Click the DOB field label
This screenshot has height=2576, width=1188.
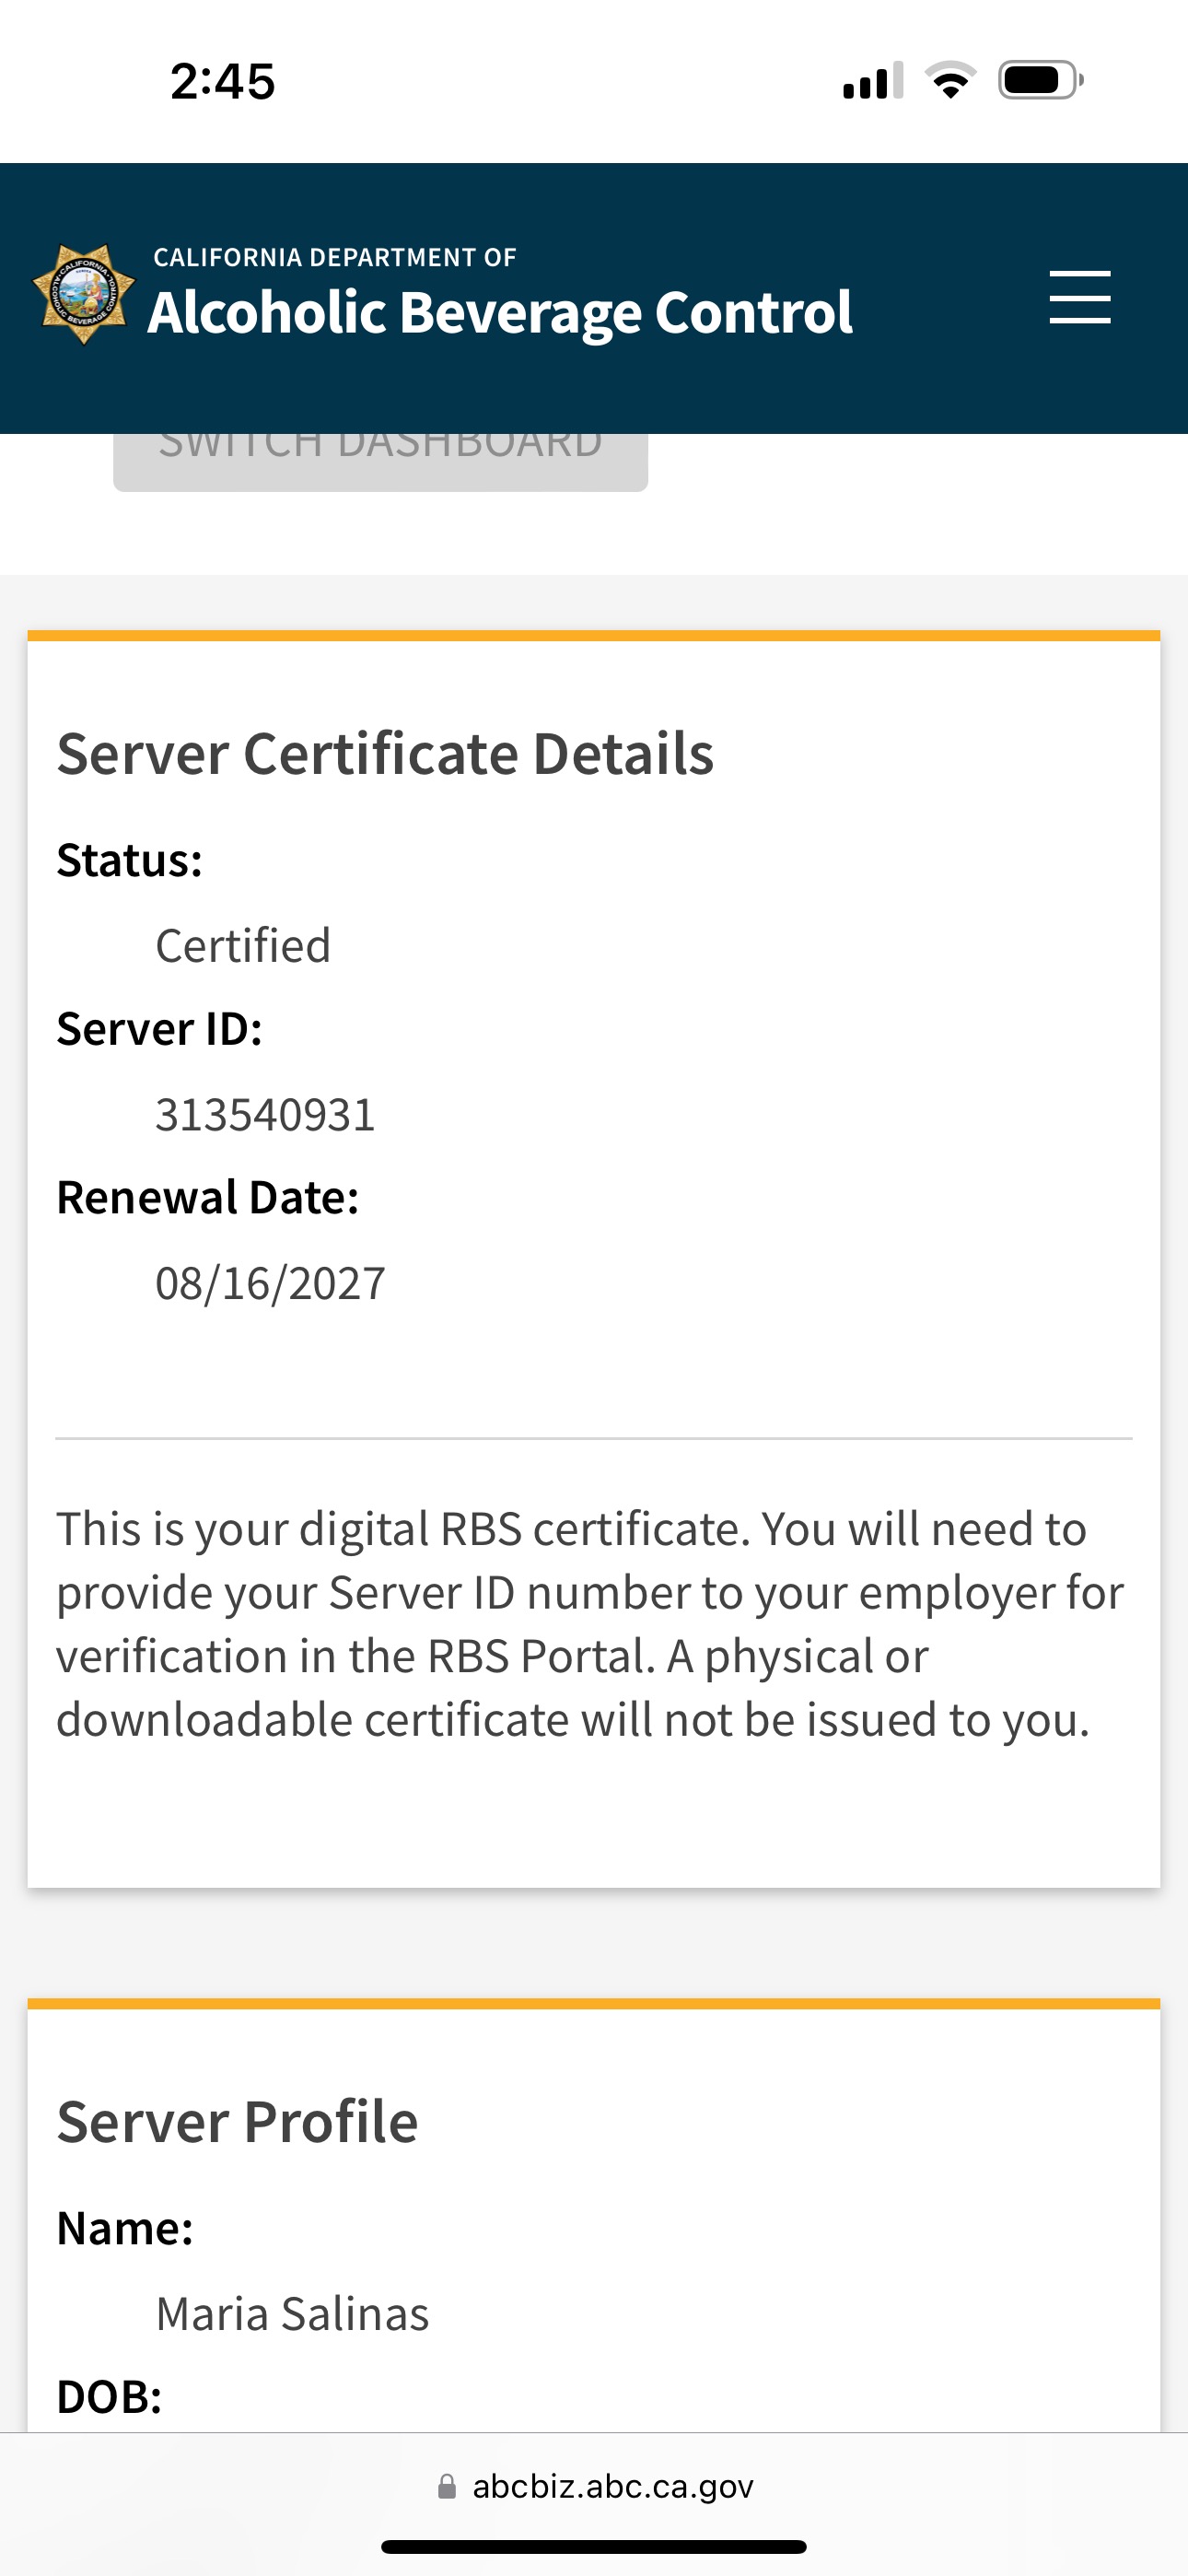(109, 2397)
